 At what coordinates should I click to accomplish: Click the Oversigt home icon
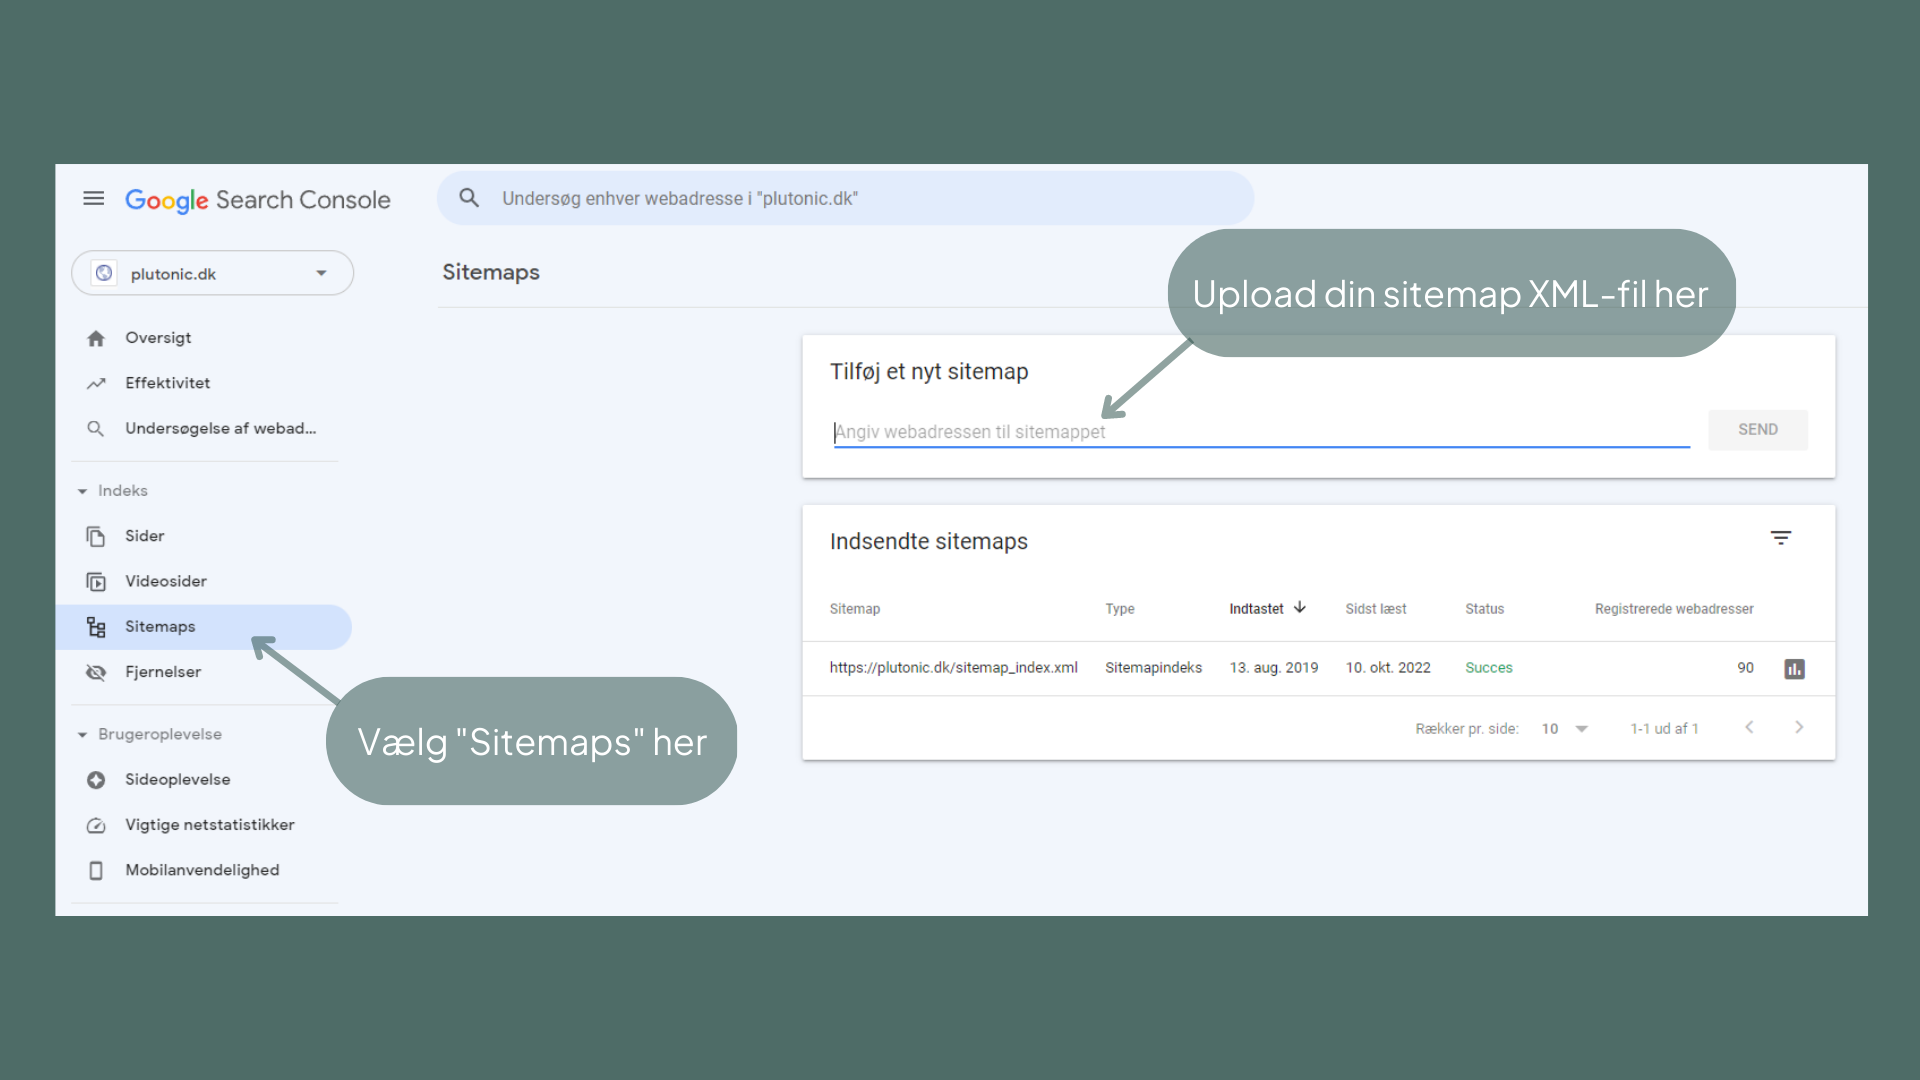pos(96,338)
